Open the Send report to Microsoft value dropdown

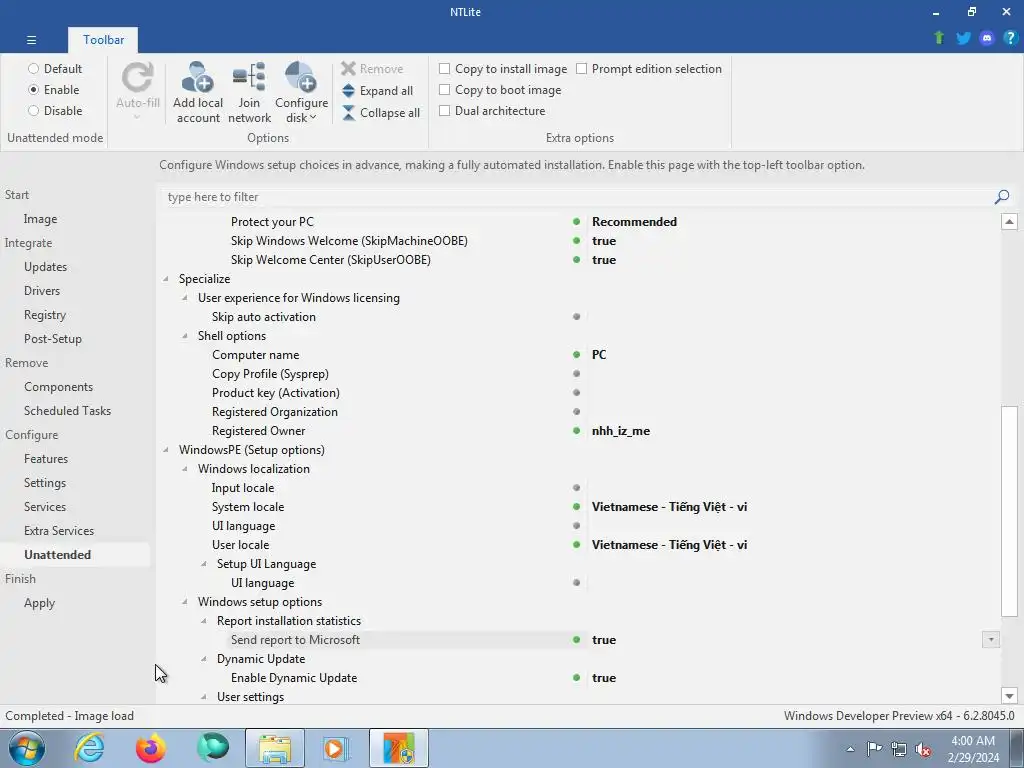pos(991,640)
